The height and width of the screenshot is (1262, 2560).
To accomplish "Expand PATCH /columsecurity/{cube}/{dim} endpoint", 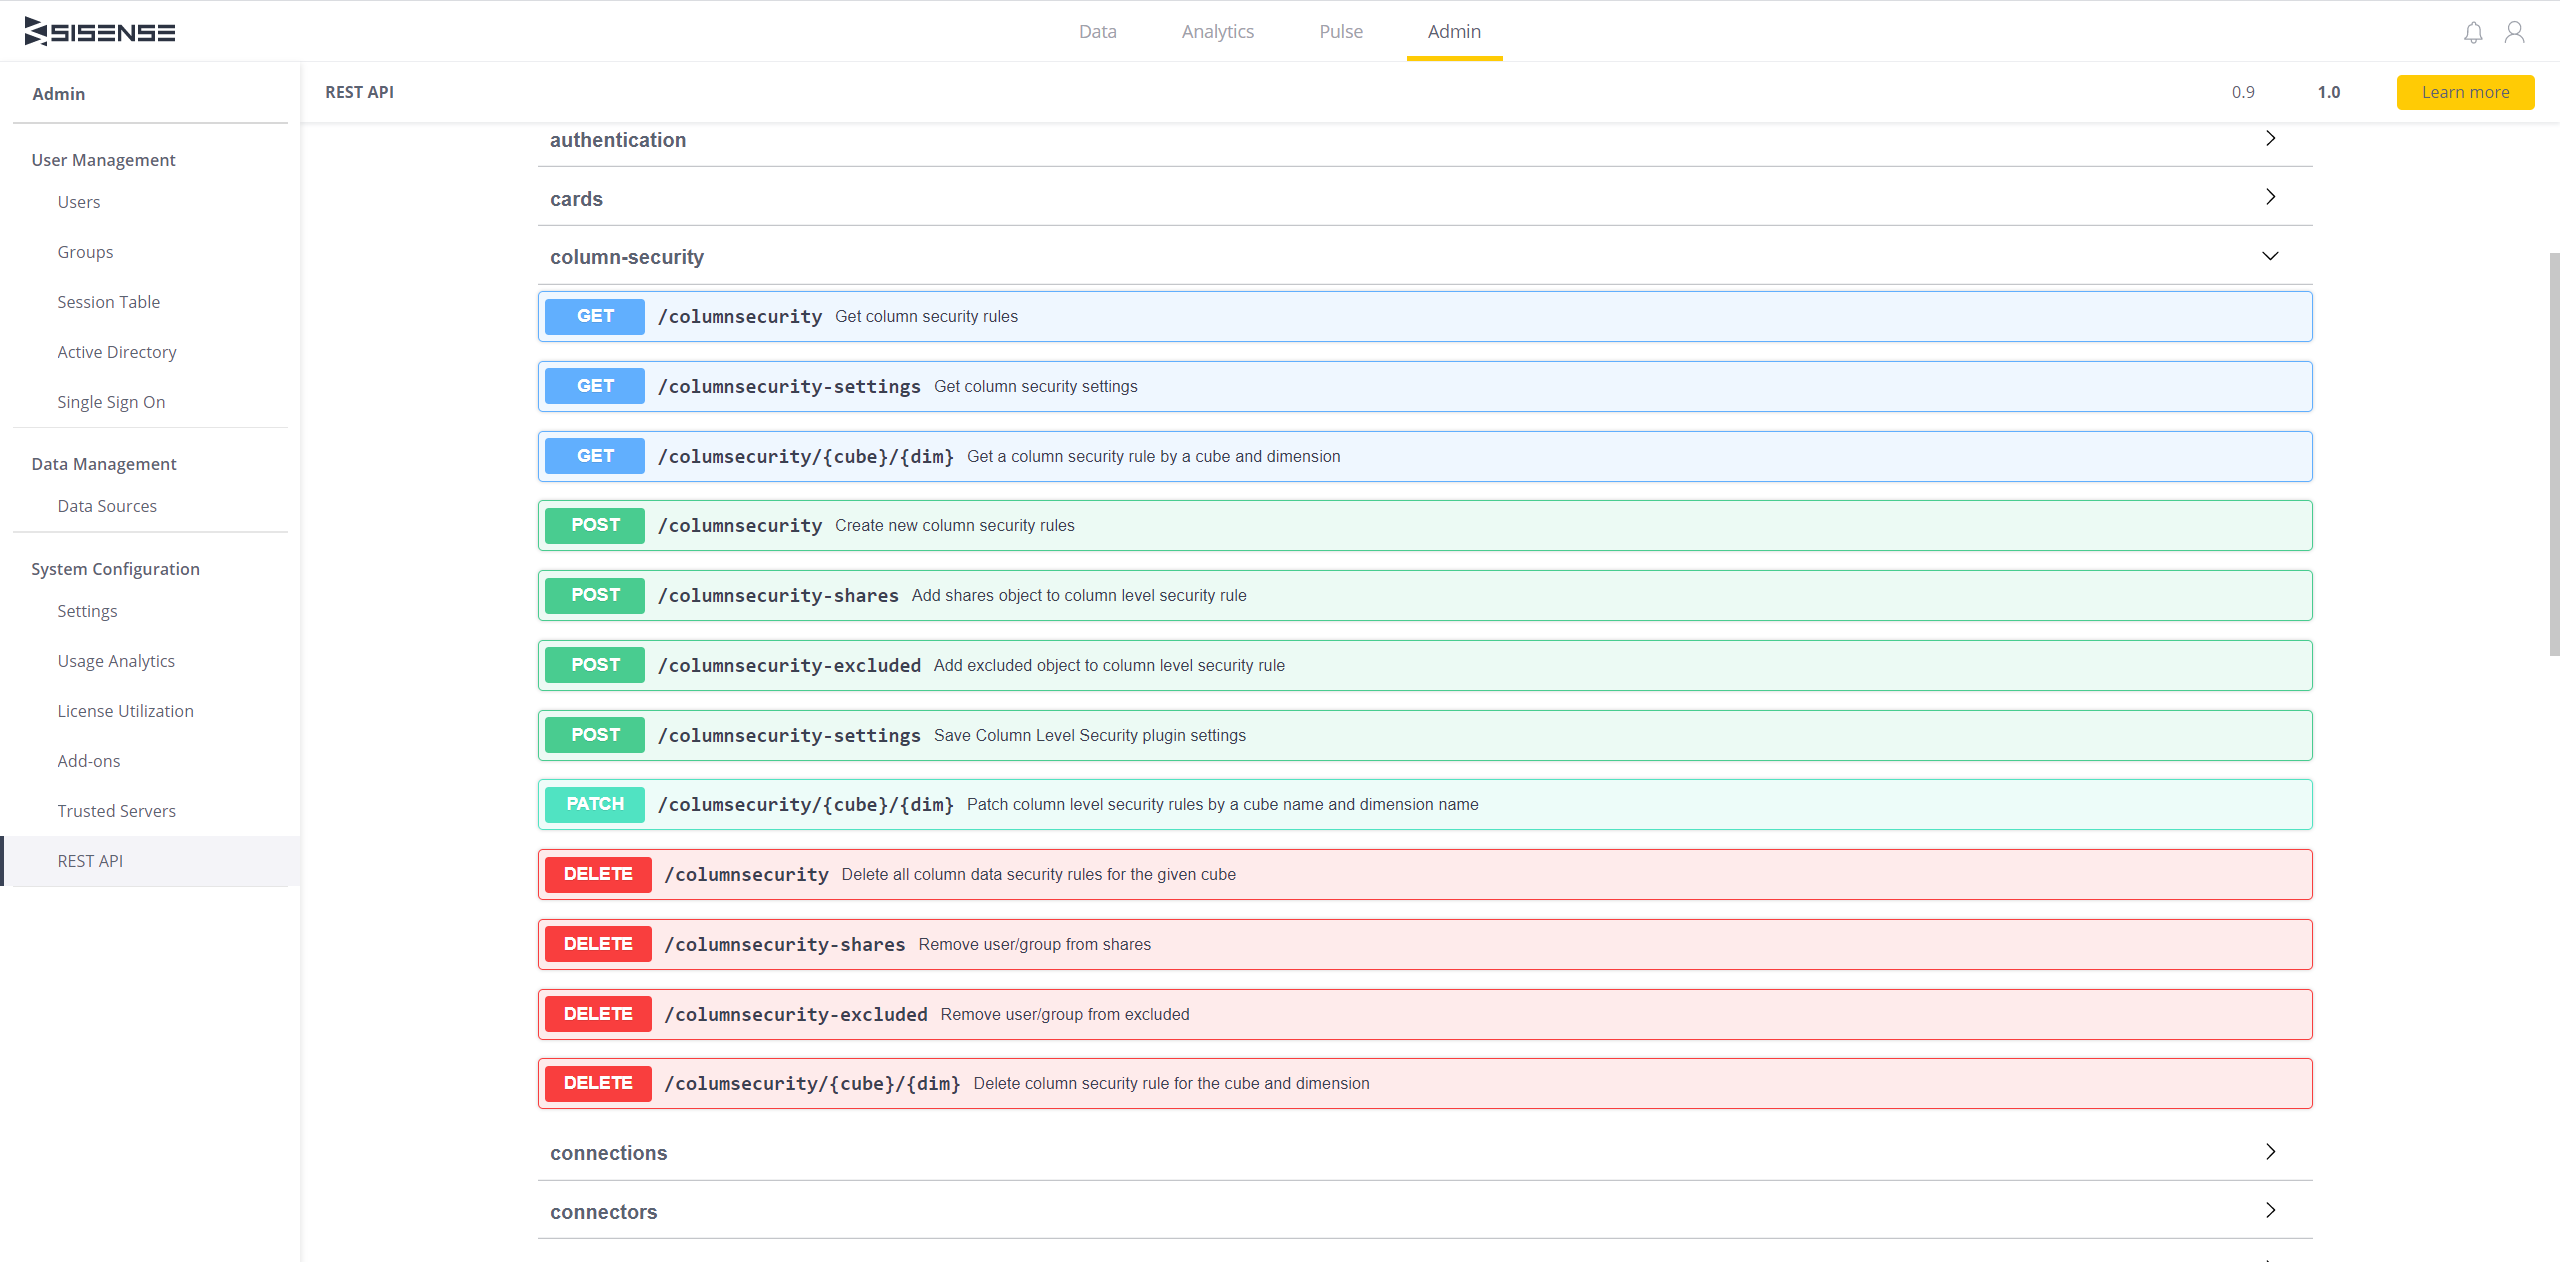I will 1425,804.
